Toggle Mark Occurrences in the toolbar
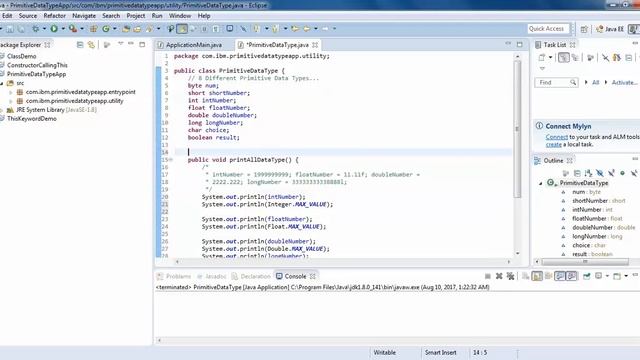Screen dimensions: 640x360 182,29
